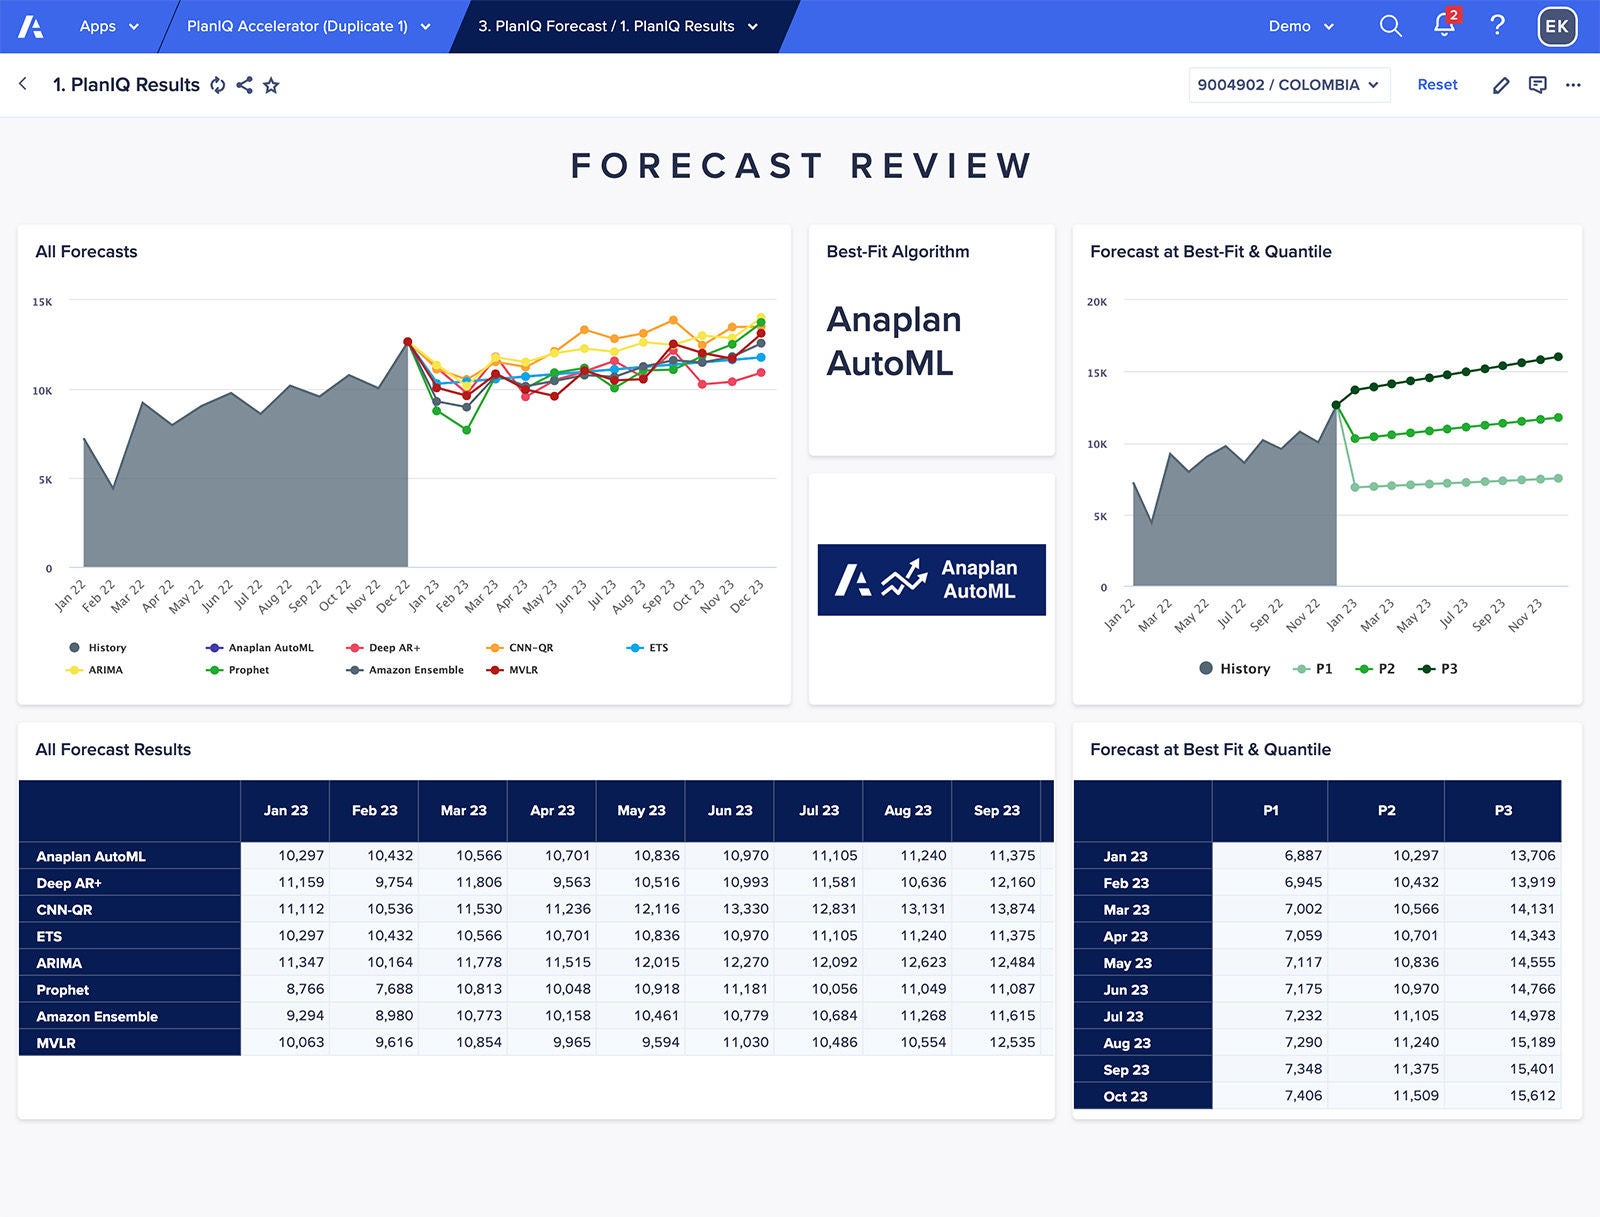Refresh the PlanIQ Results page
Image resolution: width=1600 pixels, height=1217 pixels.
tap(218, 85)
